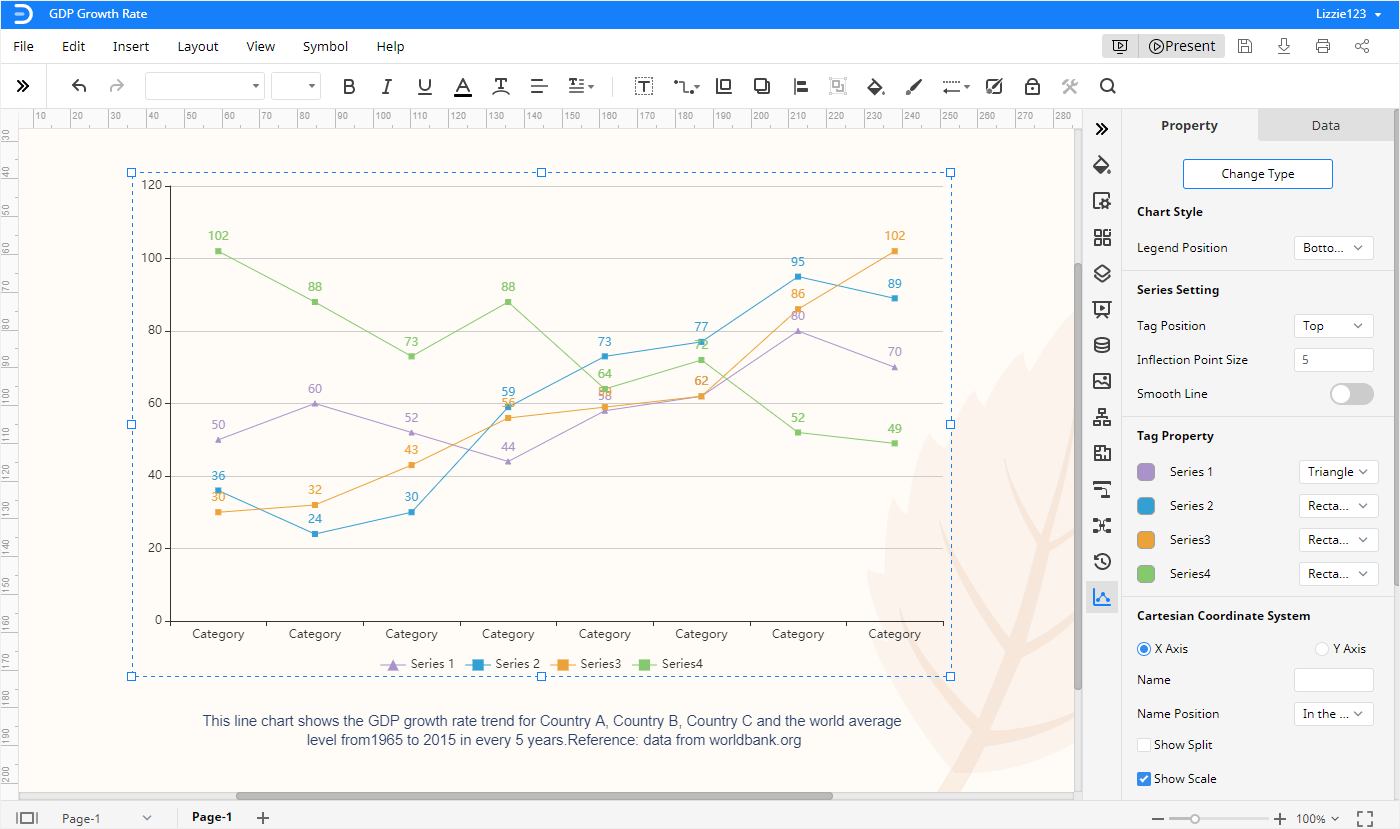
Task: Open the Tag Position dropdown
Action: [x=1333, y=326]
